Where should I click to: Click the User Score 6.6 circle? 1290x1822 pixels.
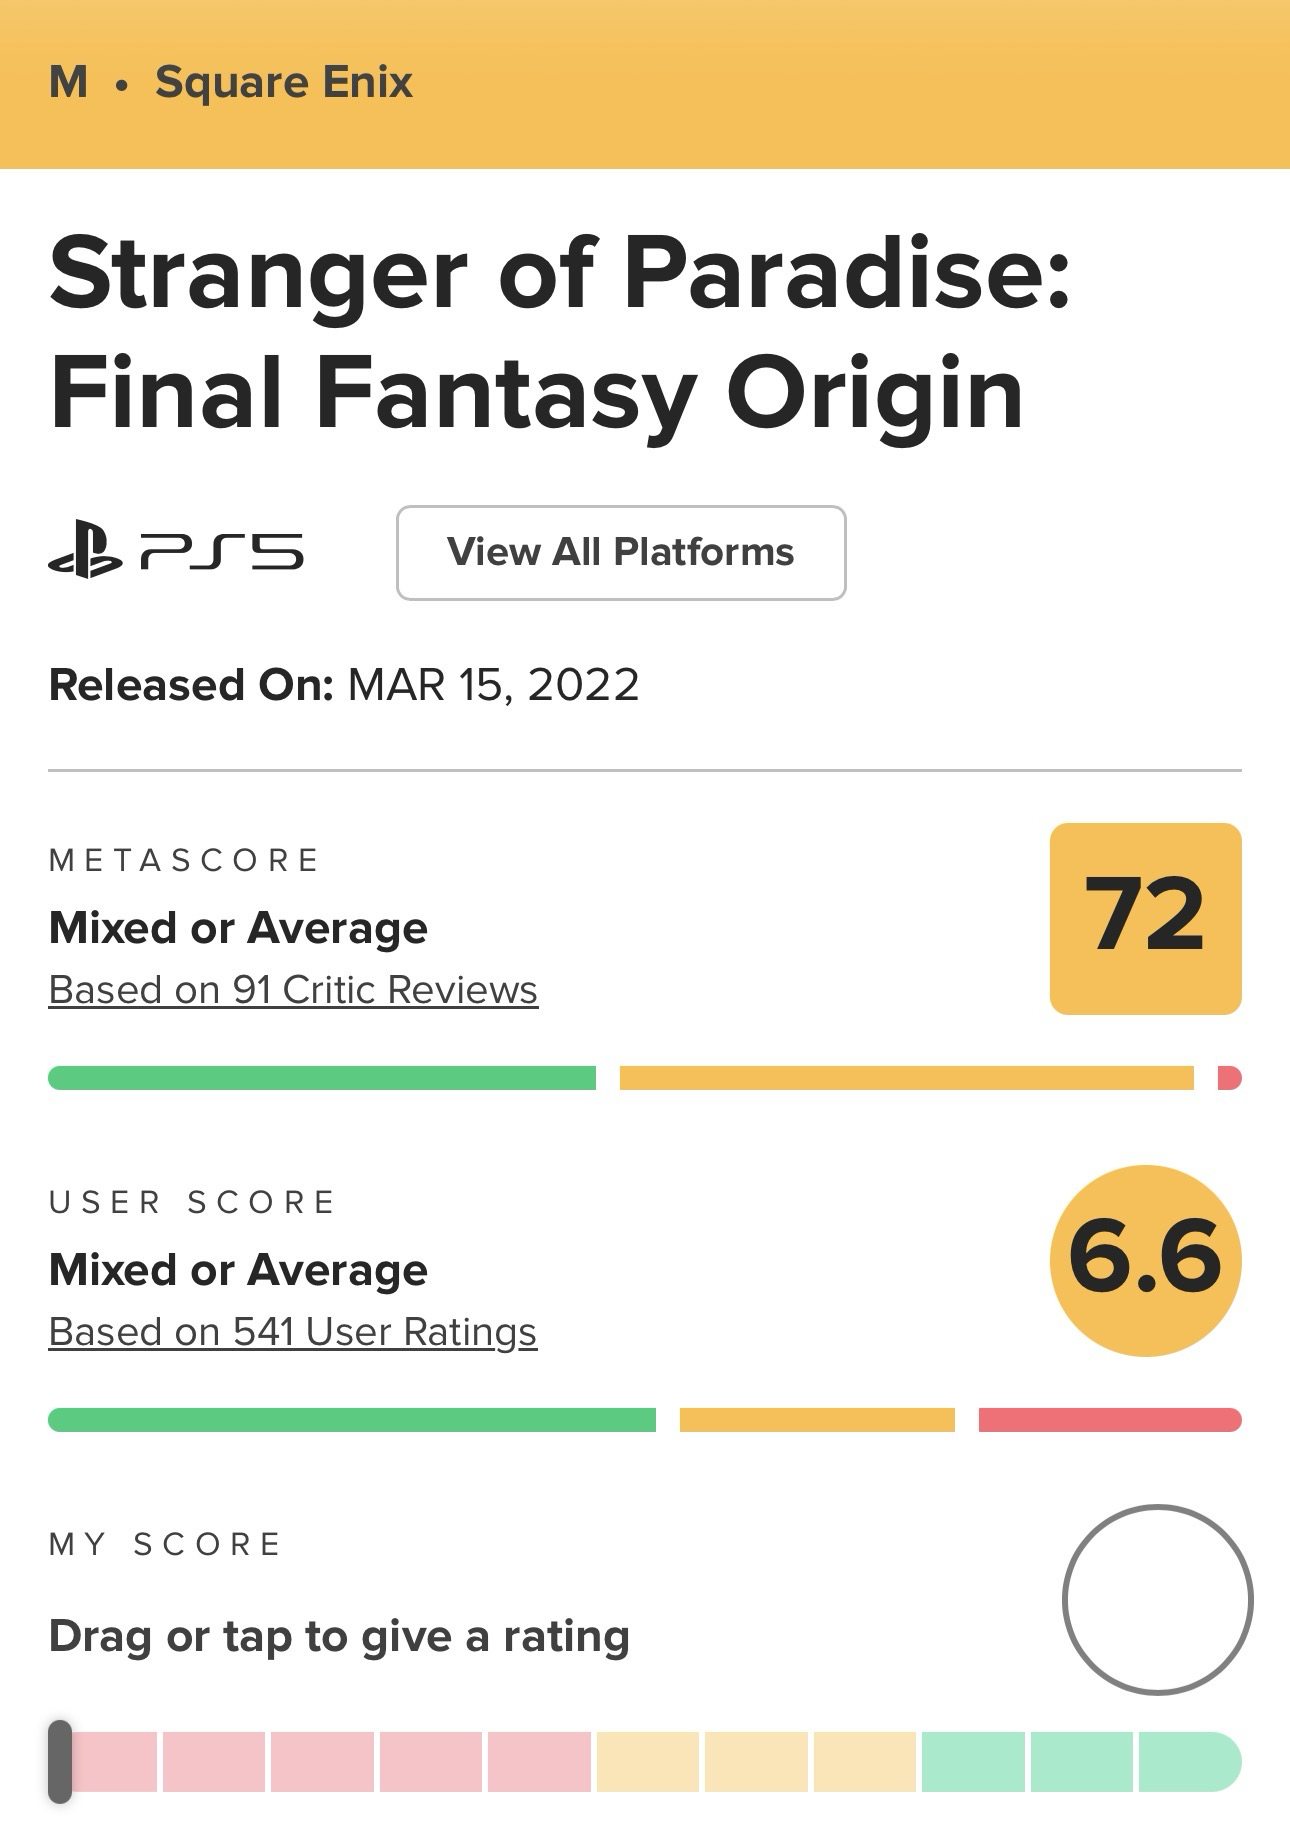point(1145,1260)
